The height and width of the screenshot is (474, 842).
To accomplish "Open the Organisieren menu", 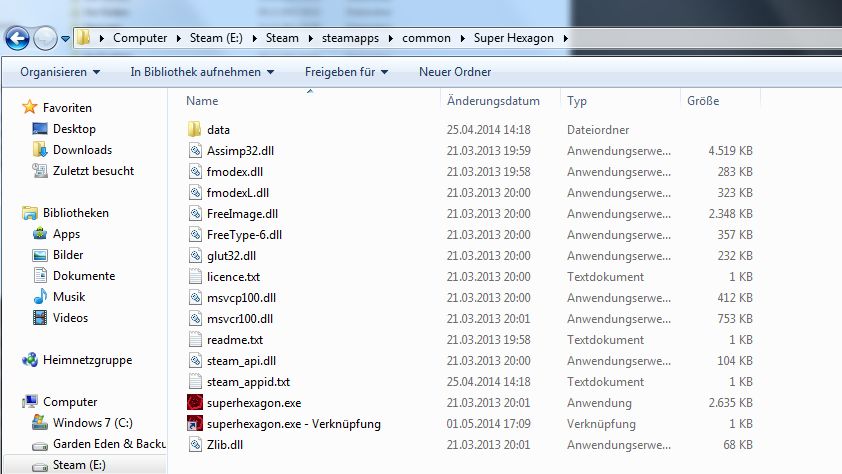I will pyautogui.click(x=60, y=72).
